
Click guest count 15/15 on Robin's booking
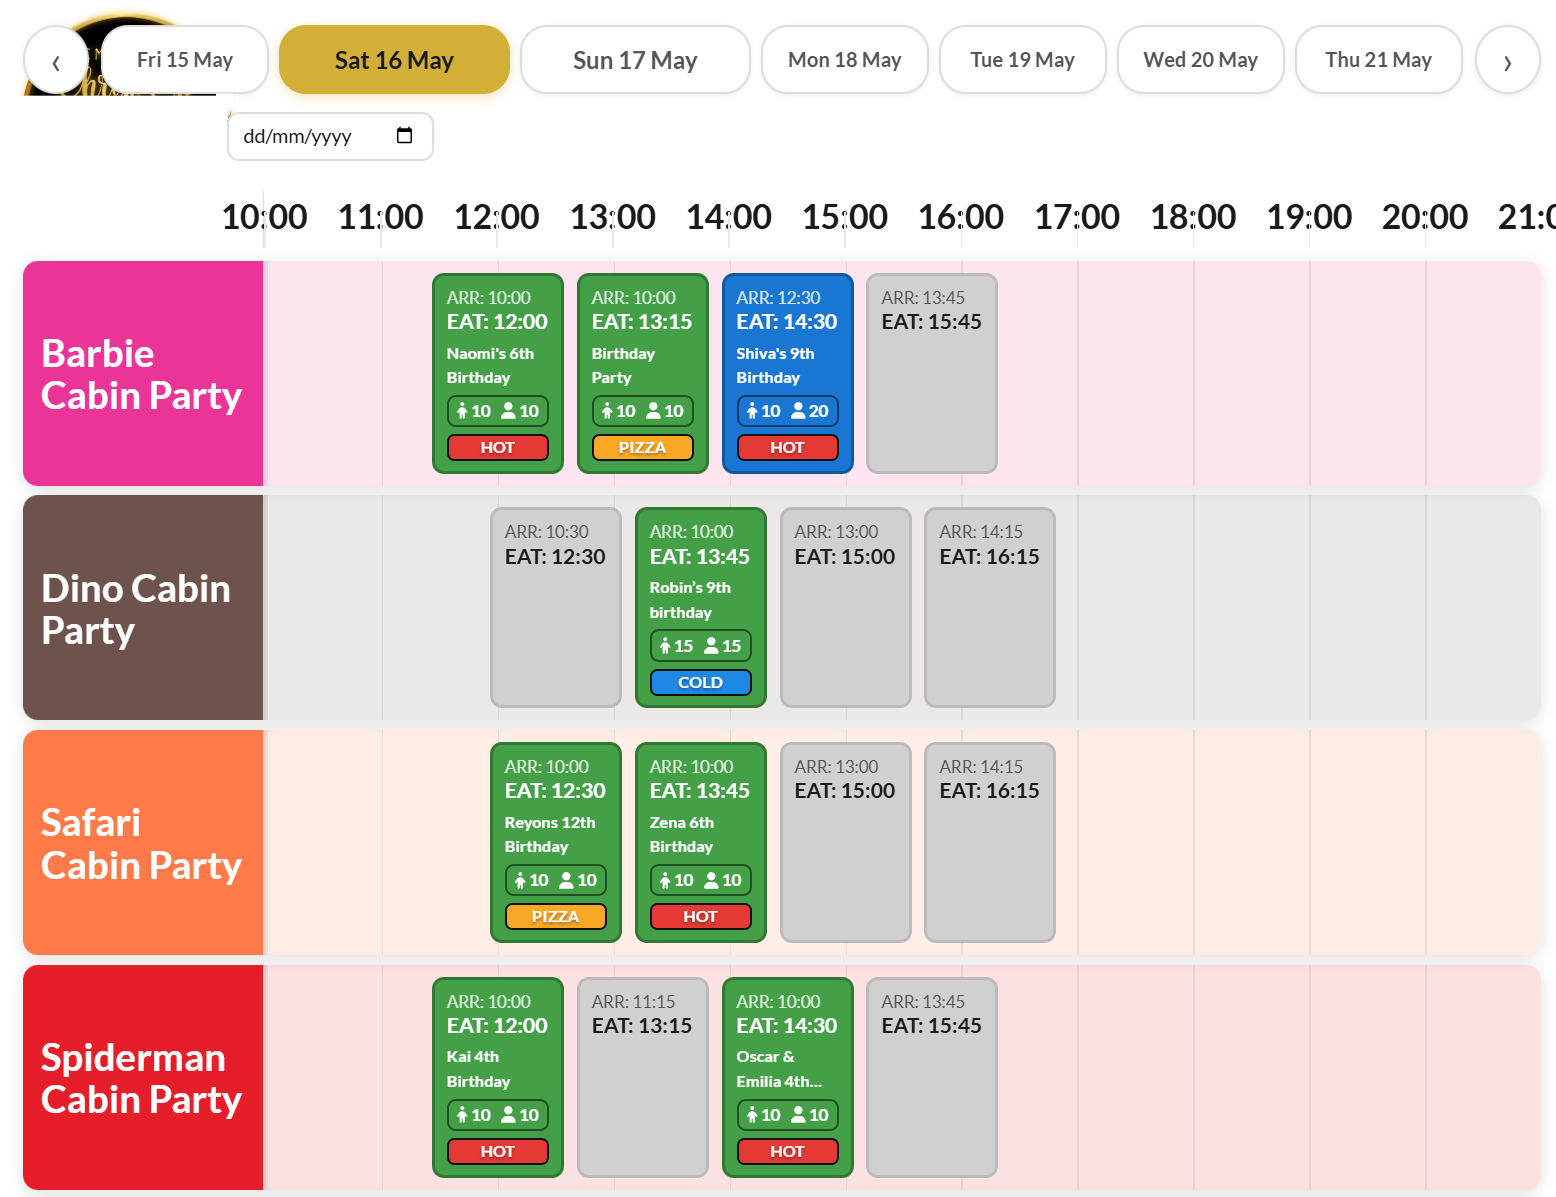tap(701, 646)
